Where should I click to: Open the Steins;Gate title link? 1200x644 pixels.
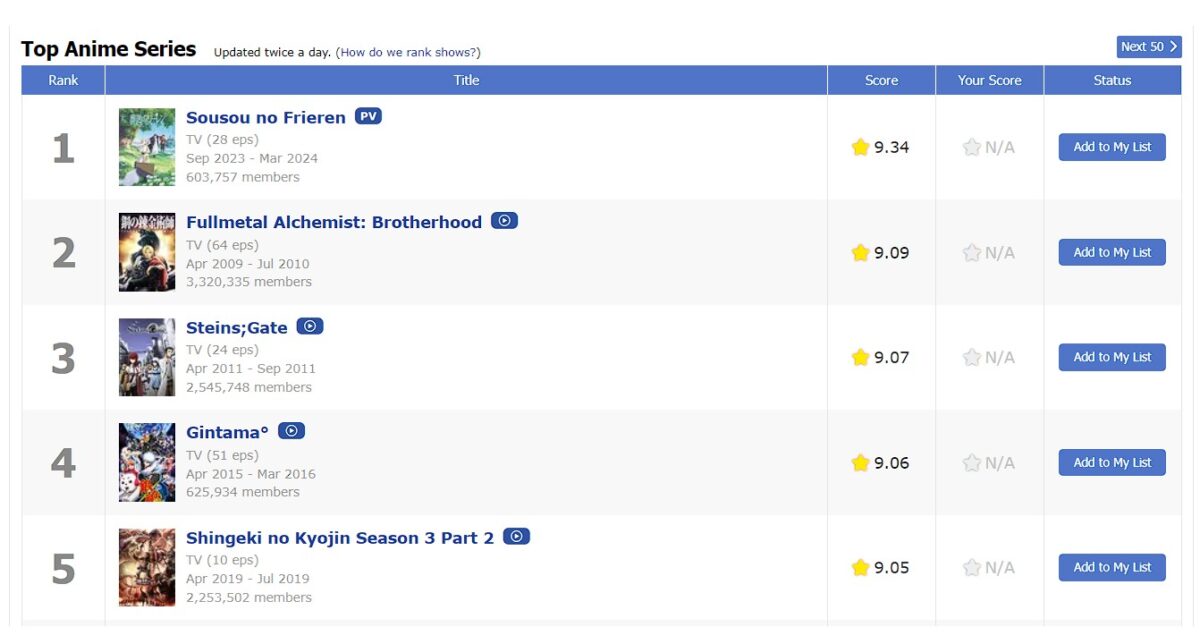click(x=237, y=327)
